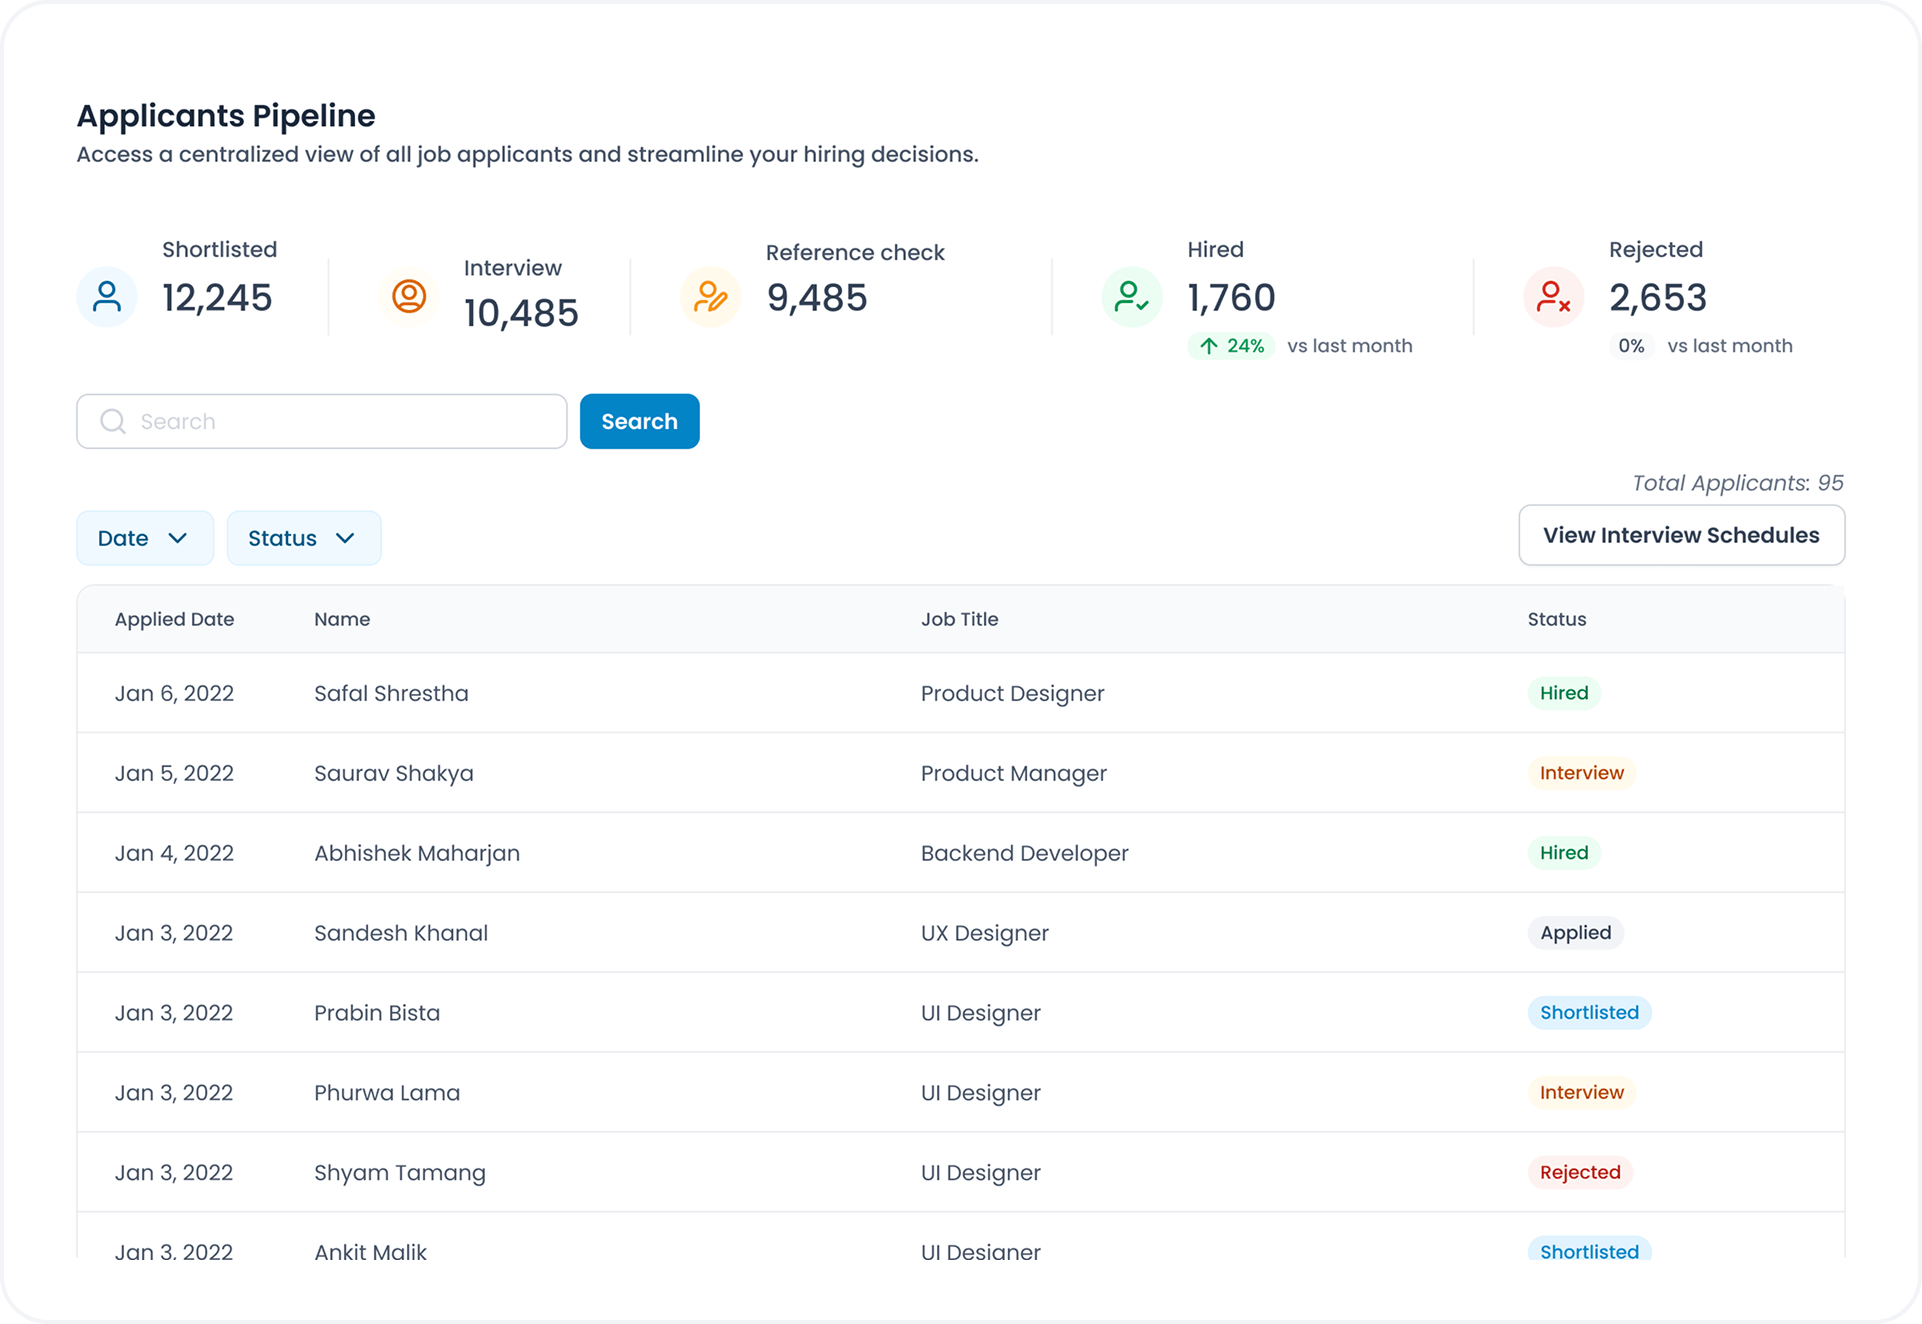This screenshot has height=1324, width=1922.
Task: Click the 0% change badge under Rejected
Action: click(x=1631, y=346)
